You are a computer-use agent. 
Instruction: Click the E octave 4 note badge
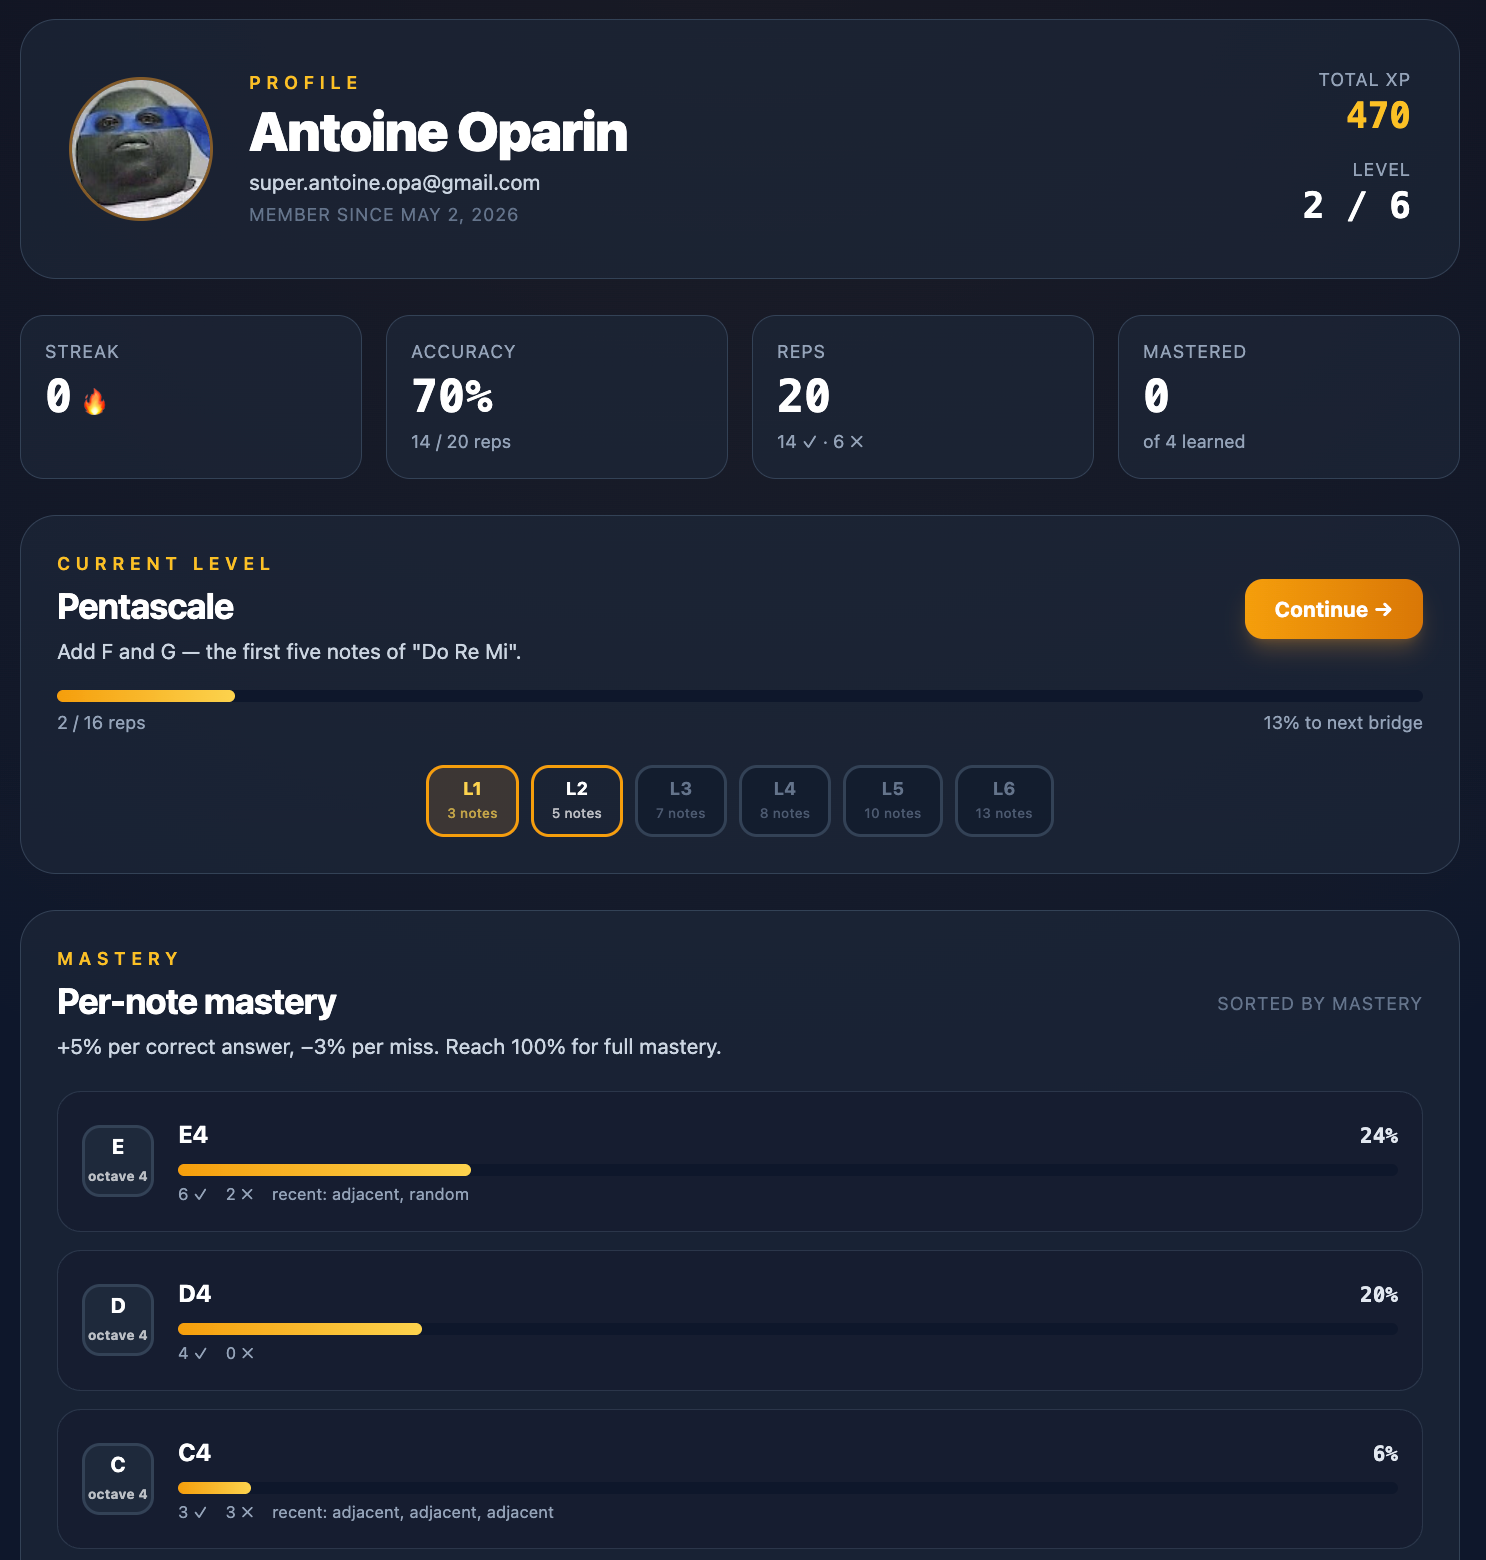[118, 1161]
